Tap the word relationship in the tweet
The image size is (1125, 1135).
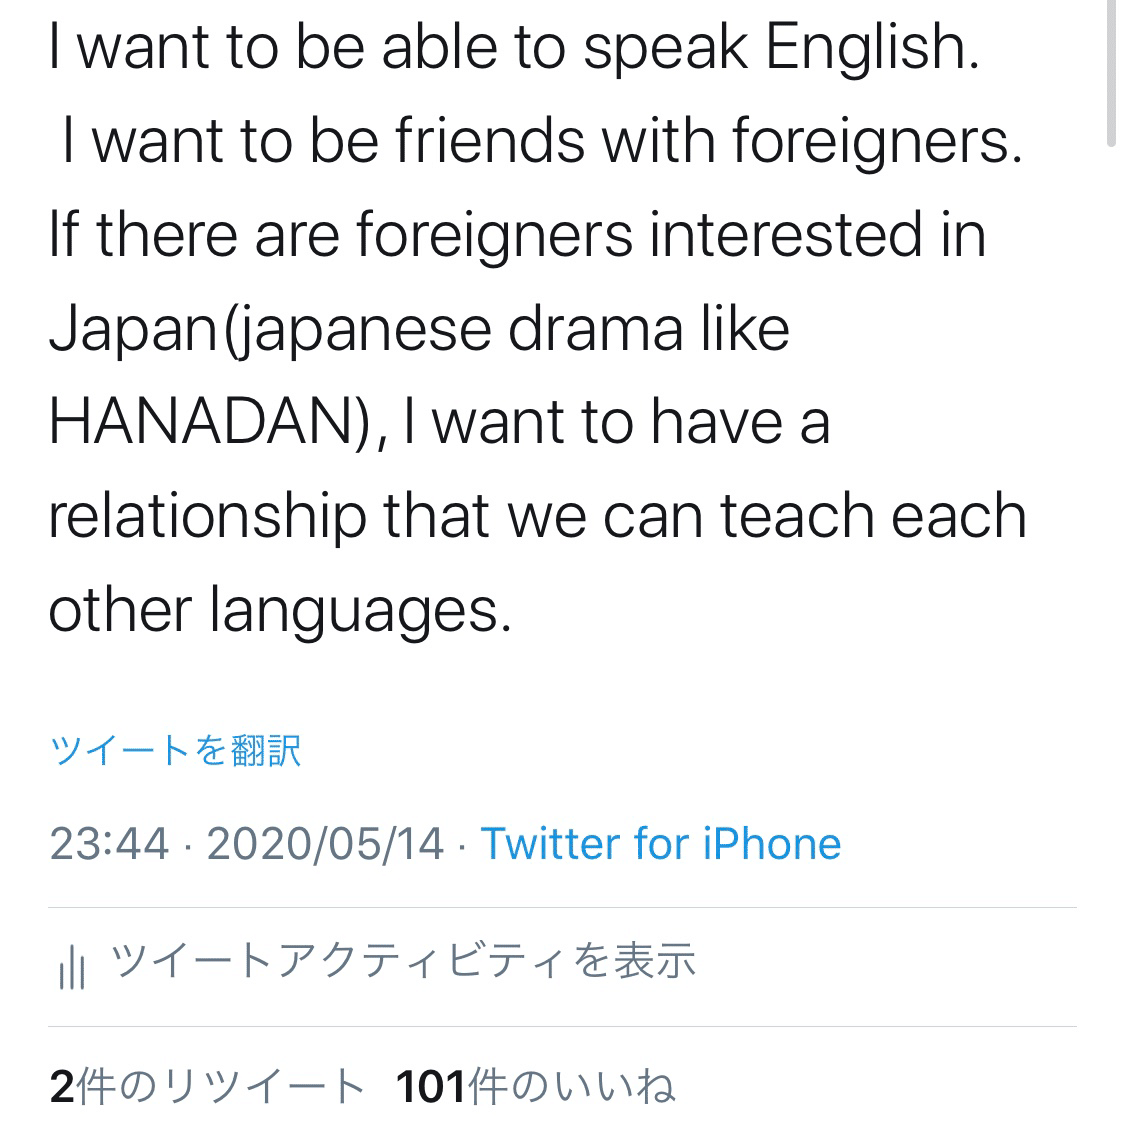click(x=208, y=518)
